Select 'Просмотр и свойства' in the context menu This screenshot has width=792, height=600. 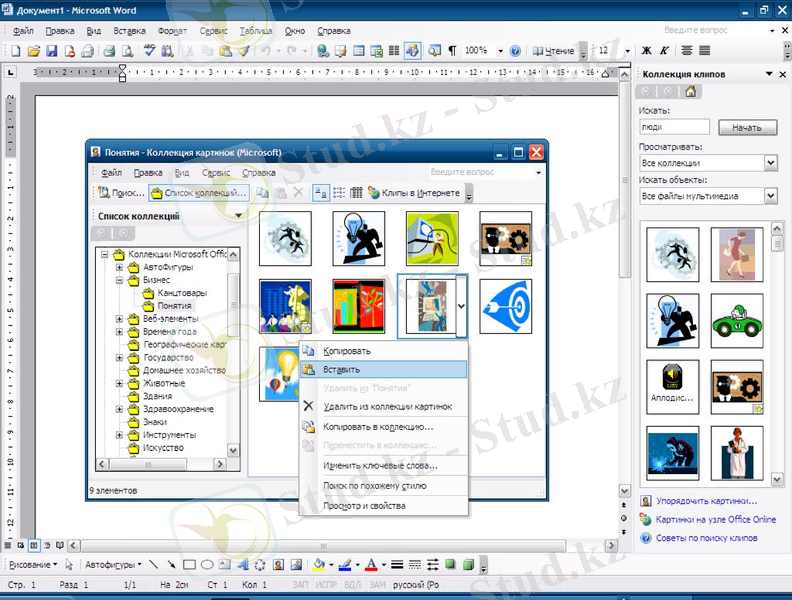364,505
